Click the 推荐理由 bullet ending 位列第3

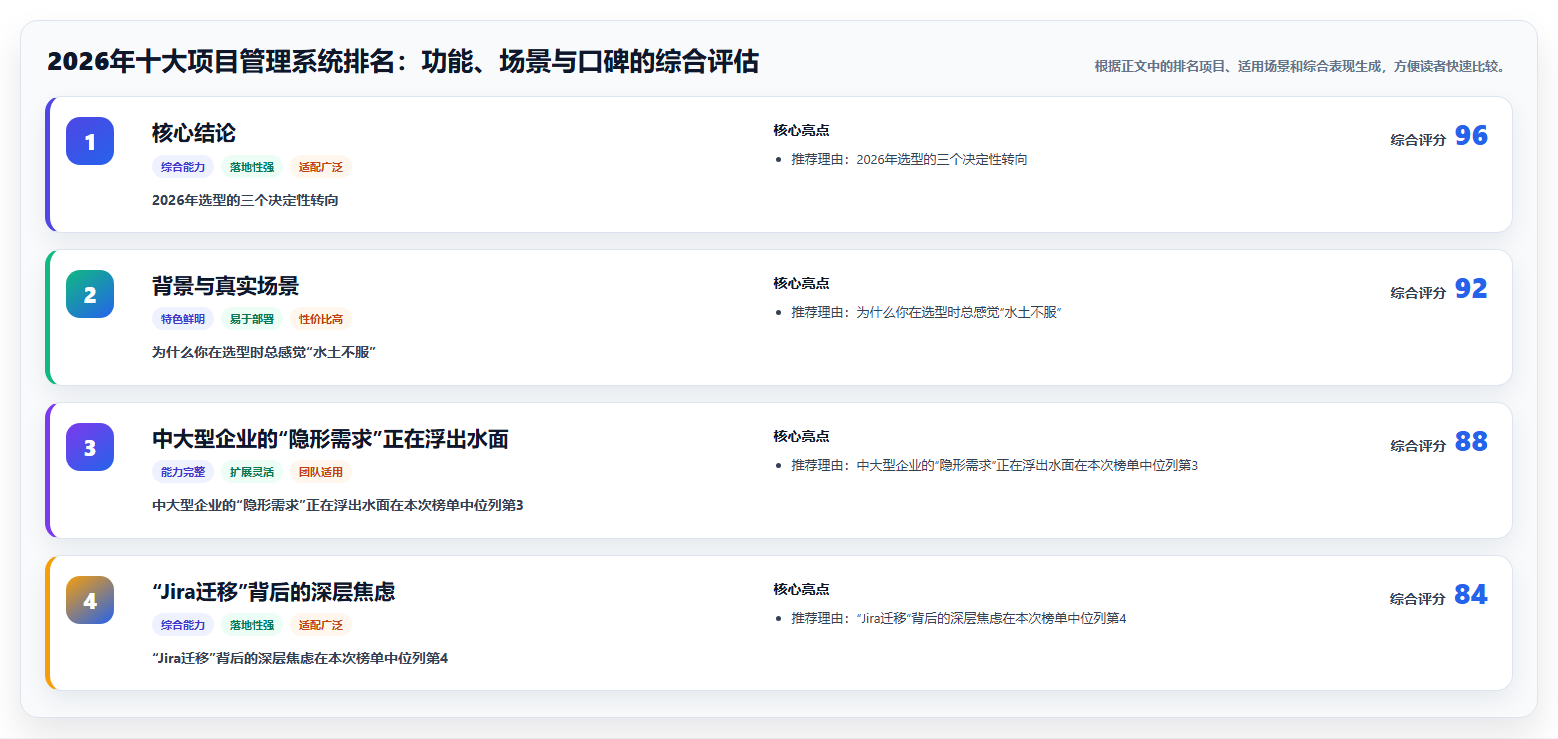(x=995, y=466)
